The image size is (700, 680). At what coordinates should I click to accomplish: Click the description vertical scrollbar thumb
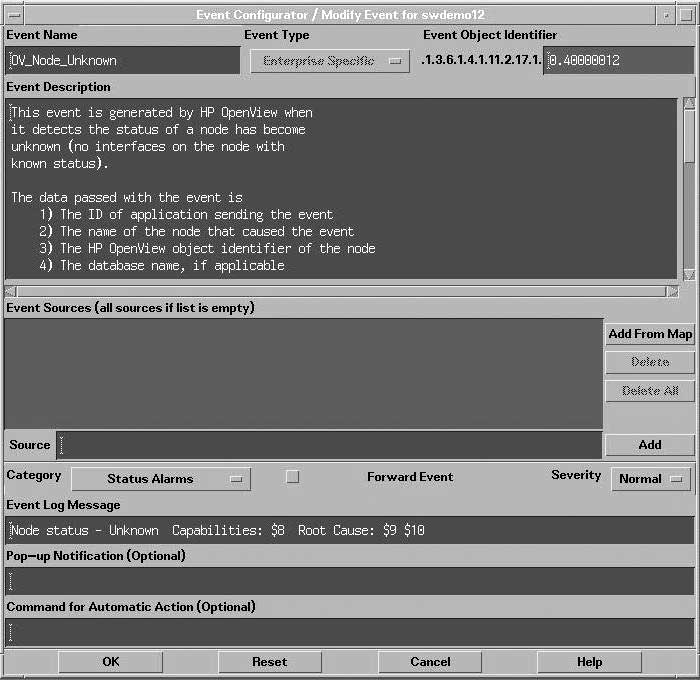click(689, 136)
